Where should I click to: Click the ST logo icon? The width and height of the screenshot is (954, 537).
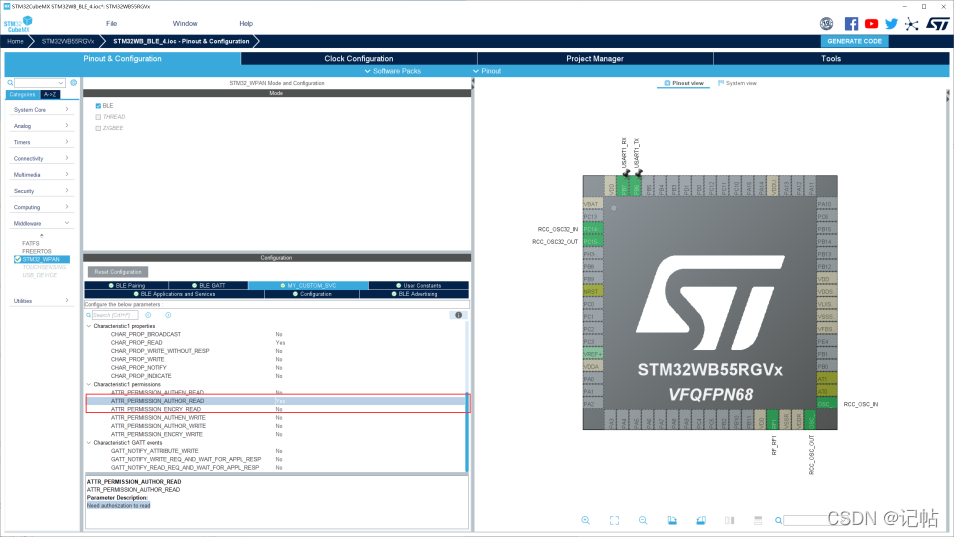(x=938, y=24)
